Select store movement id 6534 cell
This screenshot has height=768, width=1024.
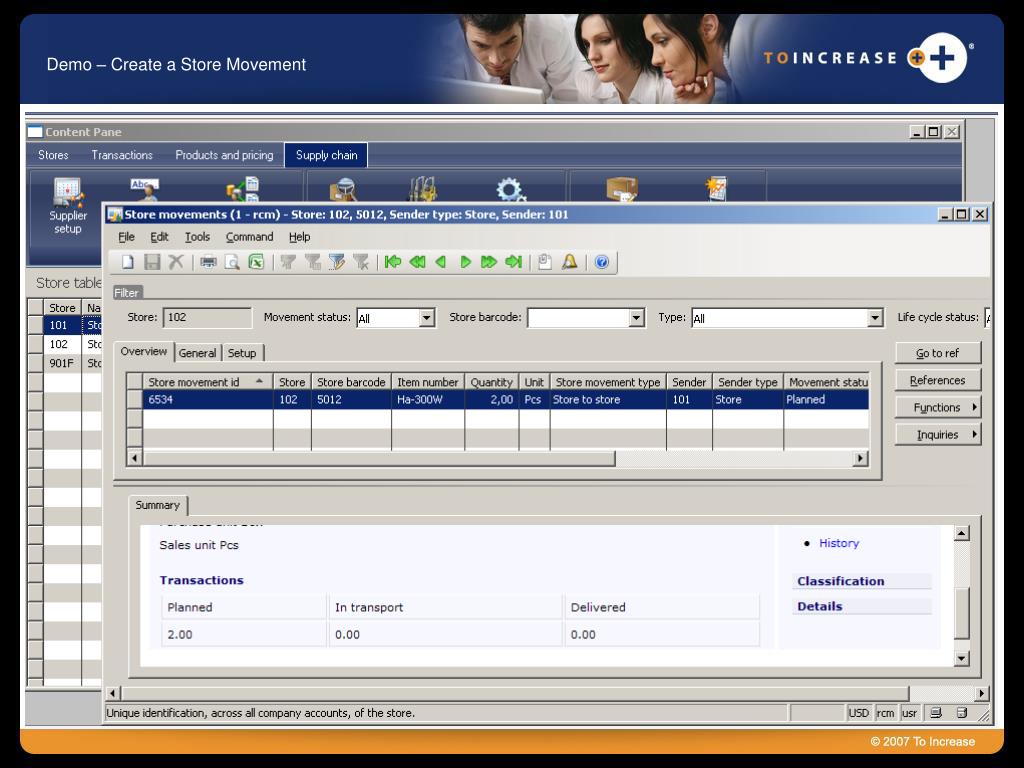(208, 400)
